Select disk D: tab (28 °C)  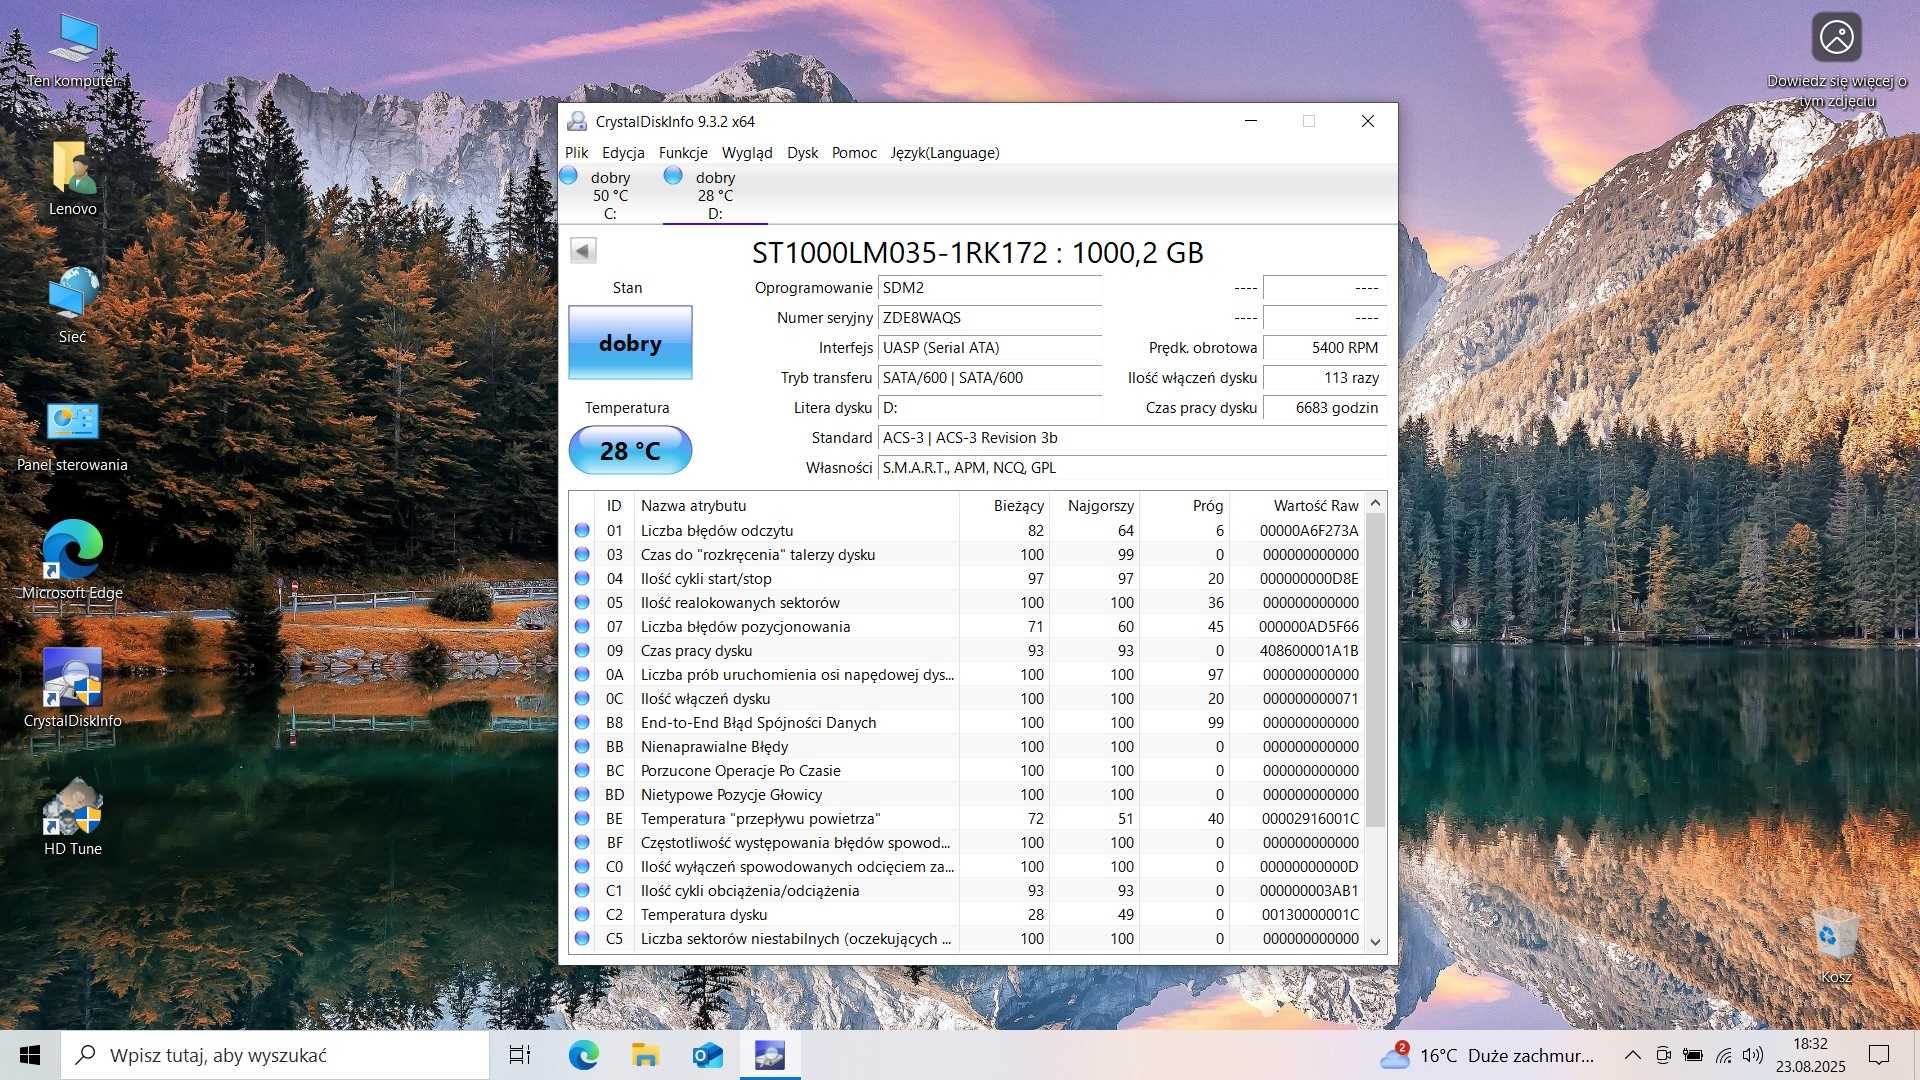(x=714, y=194)
